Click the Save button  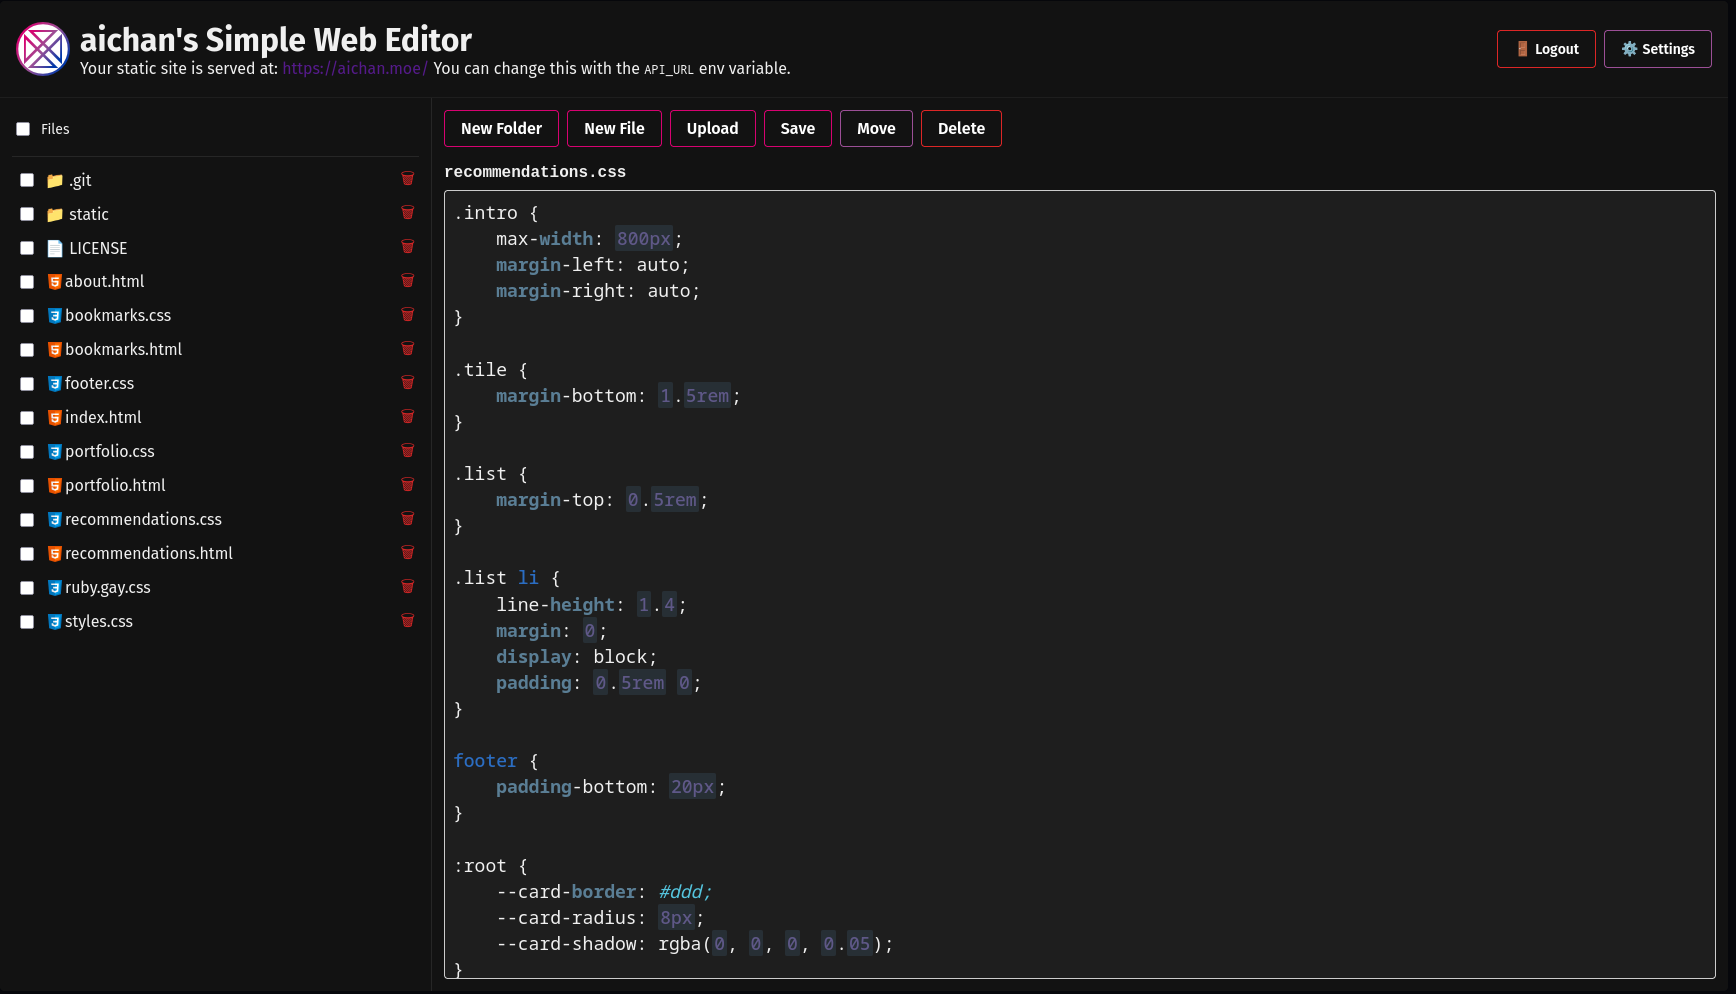797,129
